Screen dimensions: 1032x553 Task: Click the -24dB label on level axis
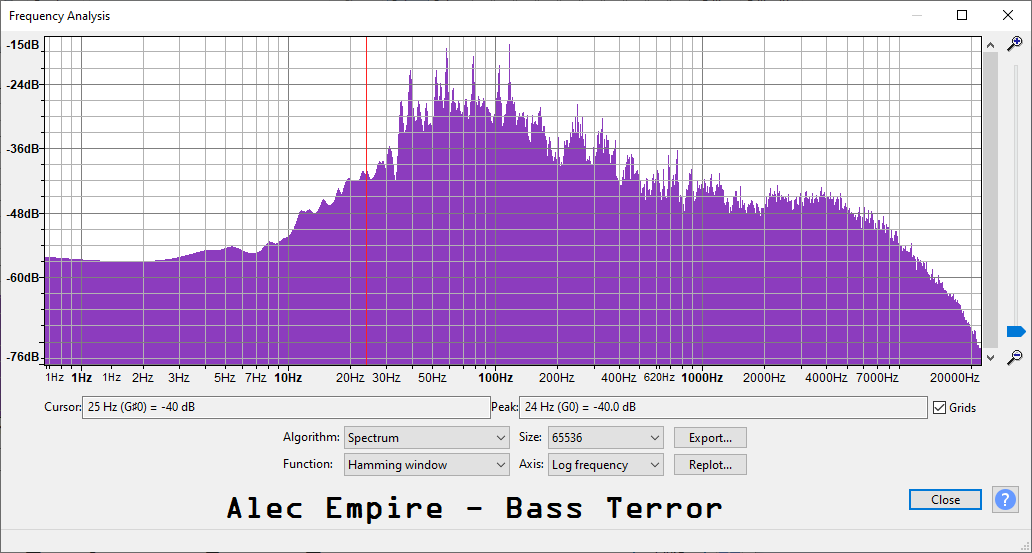pyautogui.click(x=23, y=84)
